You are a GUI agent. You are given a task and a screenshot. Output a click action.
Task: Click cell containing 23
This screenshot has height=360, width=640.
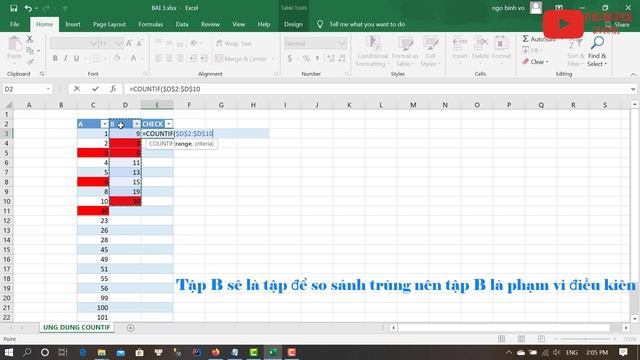[x=93, y=220]
